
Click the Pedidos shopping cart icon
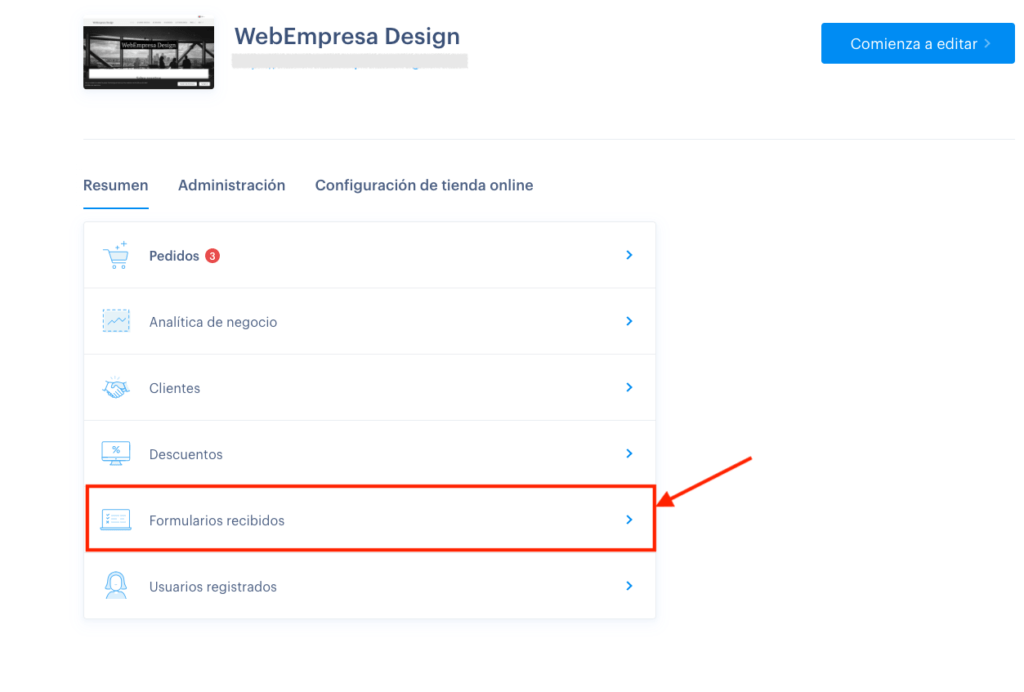coord(116,255)
